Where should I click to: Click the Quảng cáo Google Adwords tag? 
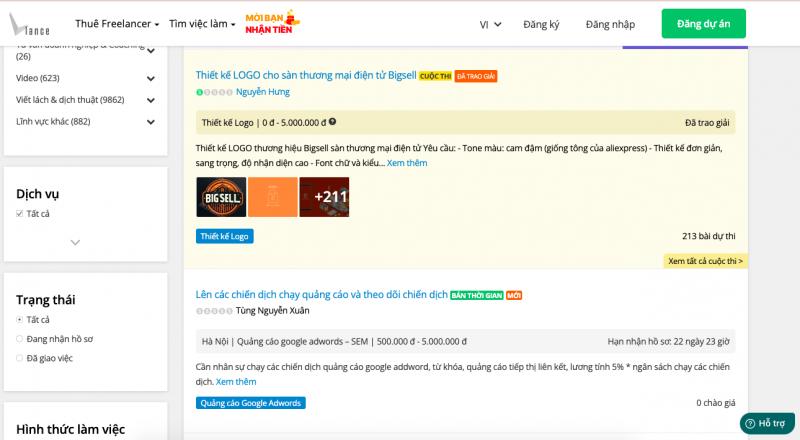pos(251,403)
